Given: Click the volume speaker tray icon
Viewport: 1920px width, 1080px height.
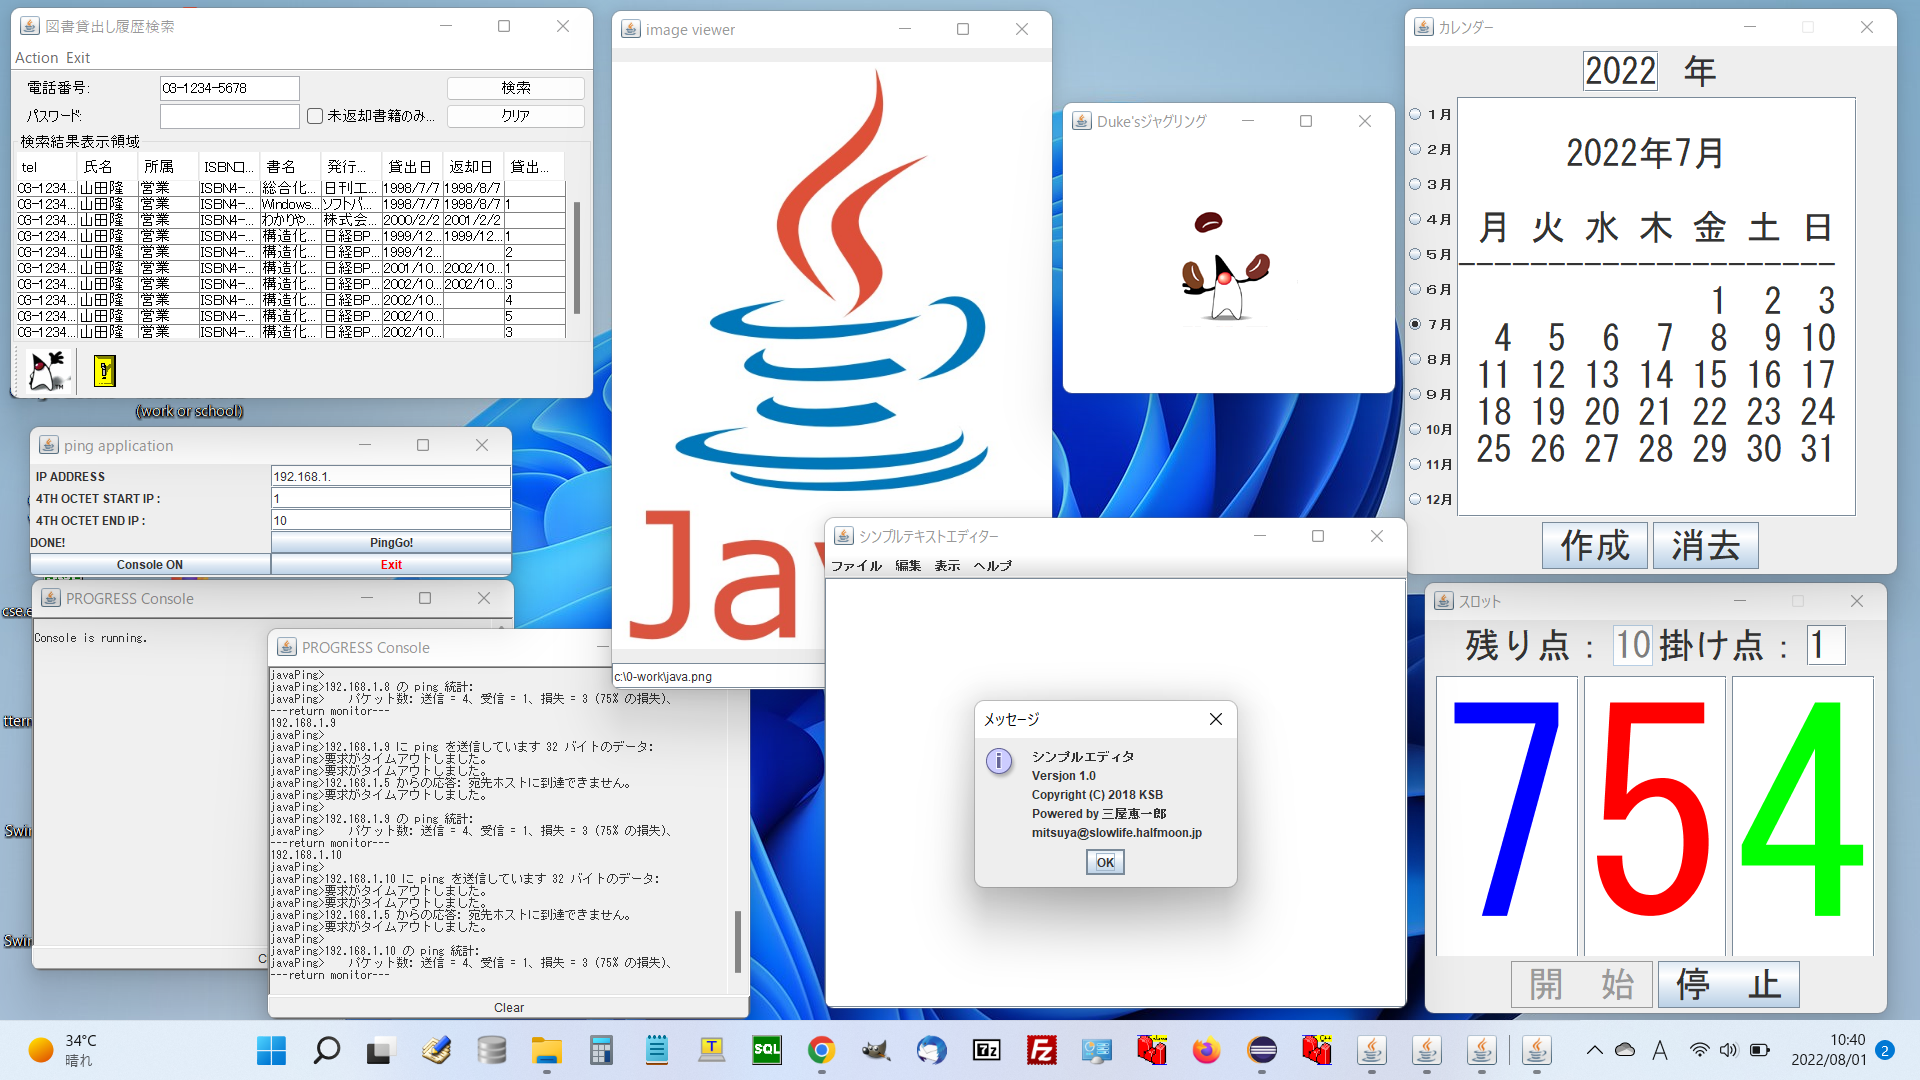Looking at the screenshot, I should point(1728,1050).
